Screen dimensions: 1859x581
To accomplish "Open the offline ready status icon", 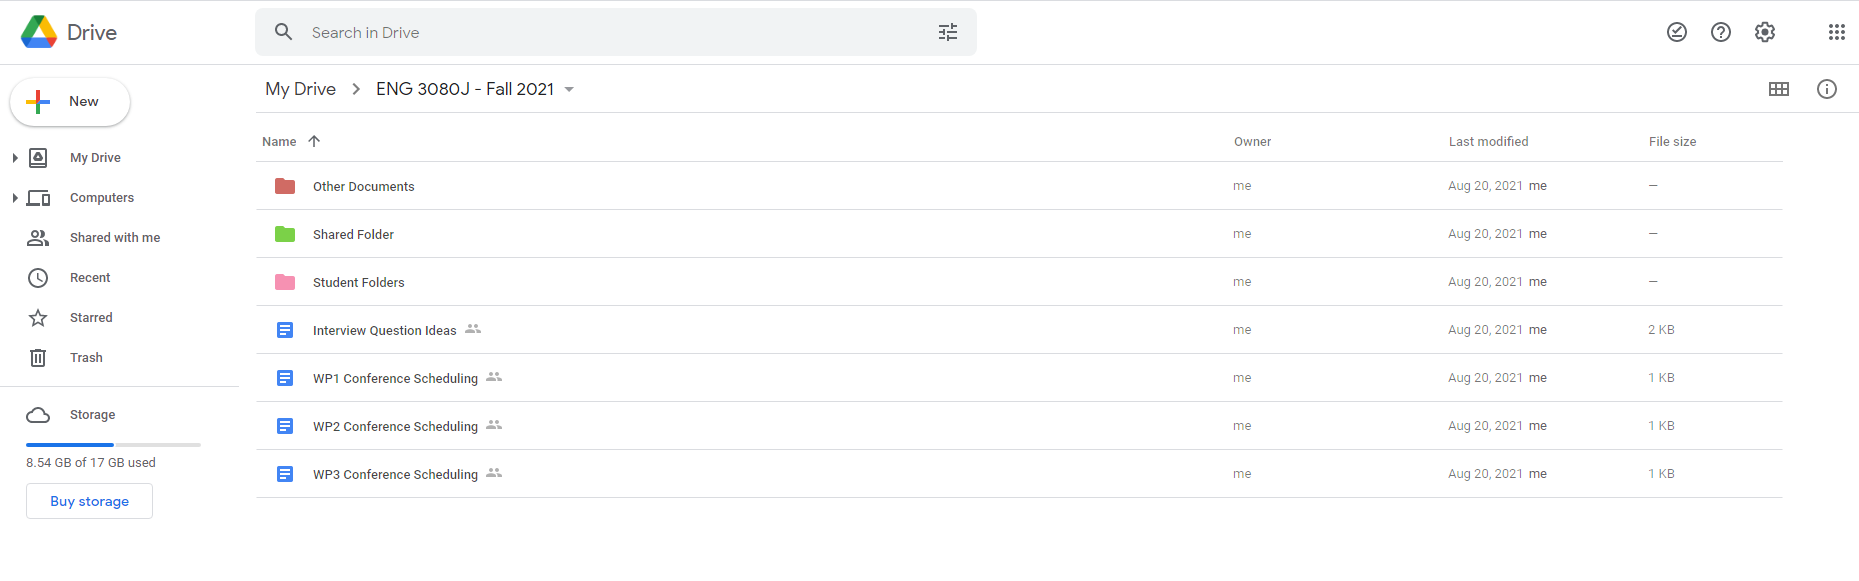I will [1677, 32].
